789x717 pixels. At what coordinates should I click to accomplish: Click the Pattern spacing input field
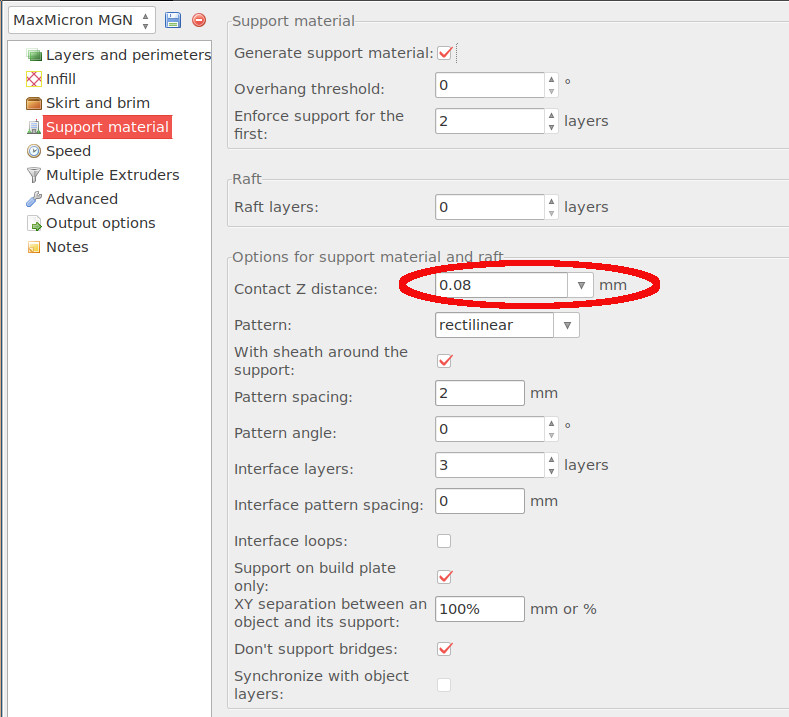click(479, 393)
